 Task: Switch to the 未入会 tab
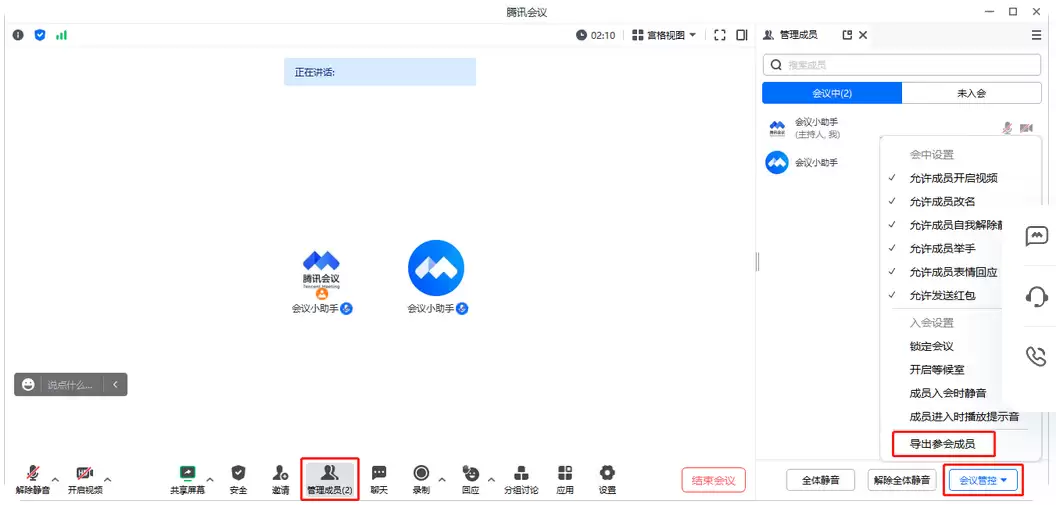(971, 94)
